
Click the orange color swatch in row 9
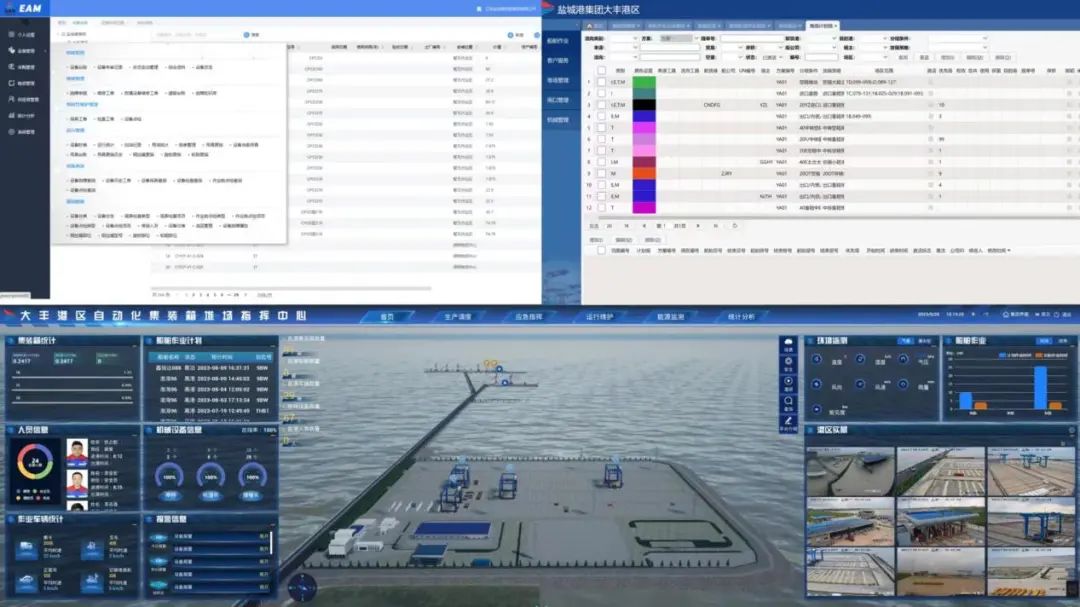click(643, 173)
